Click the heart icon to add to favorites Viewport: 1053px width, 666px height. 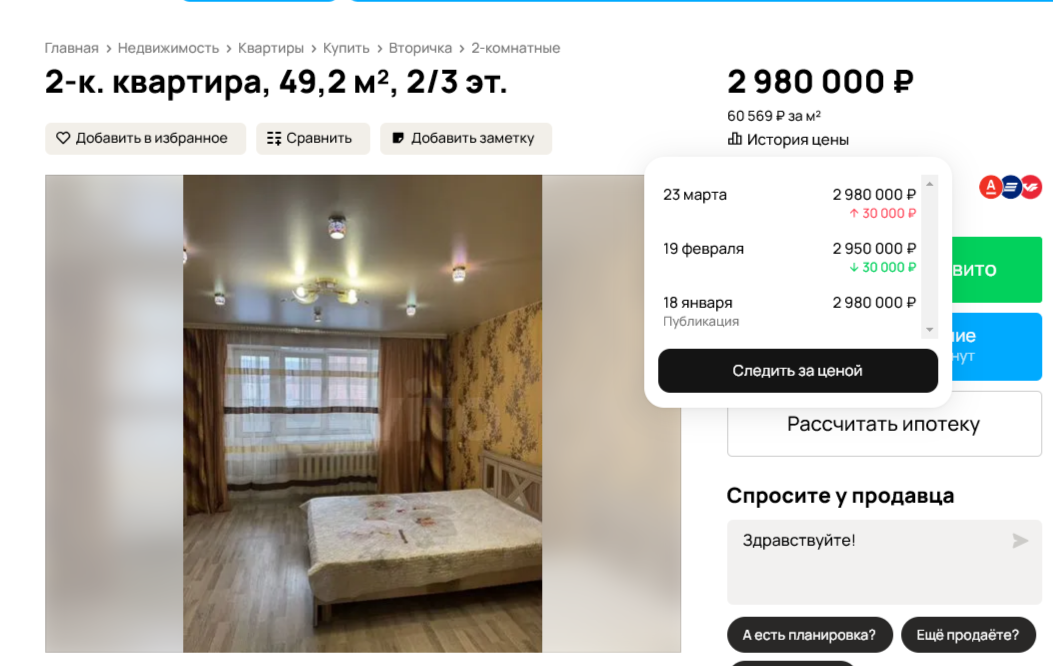[x=63, y=138]
